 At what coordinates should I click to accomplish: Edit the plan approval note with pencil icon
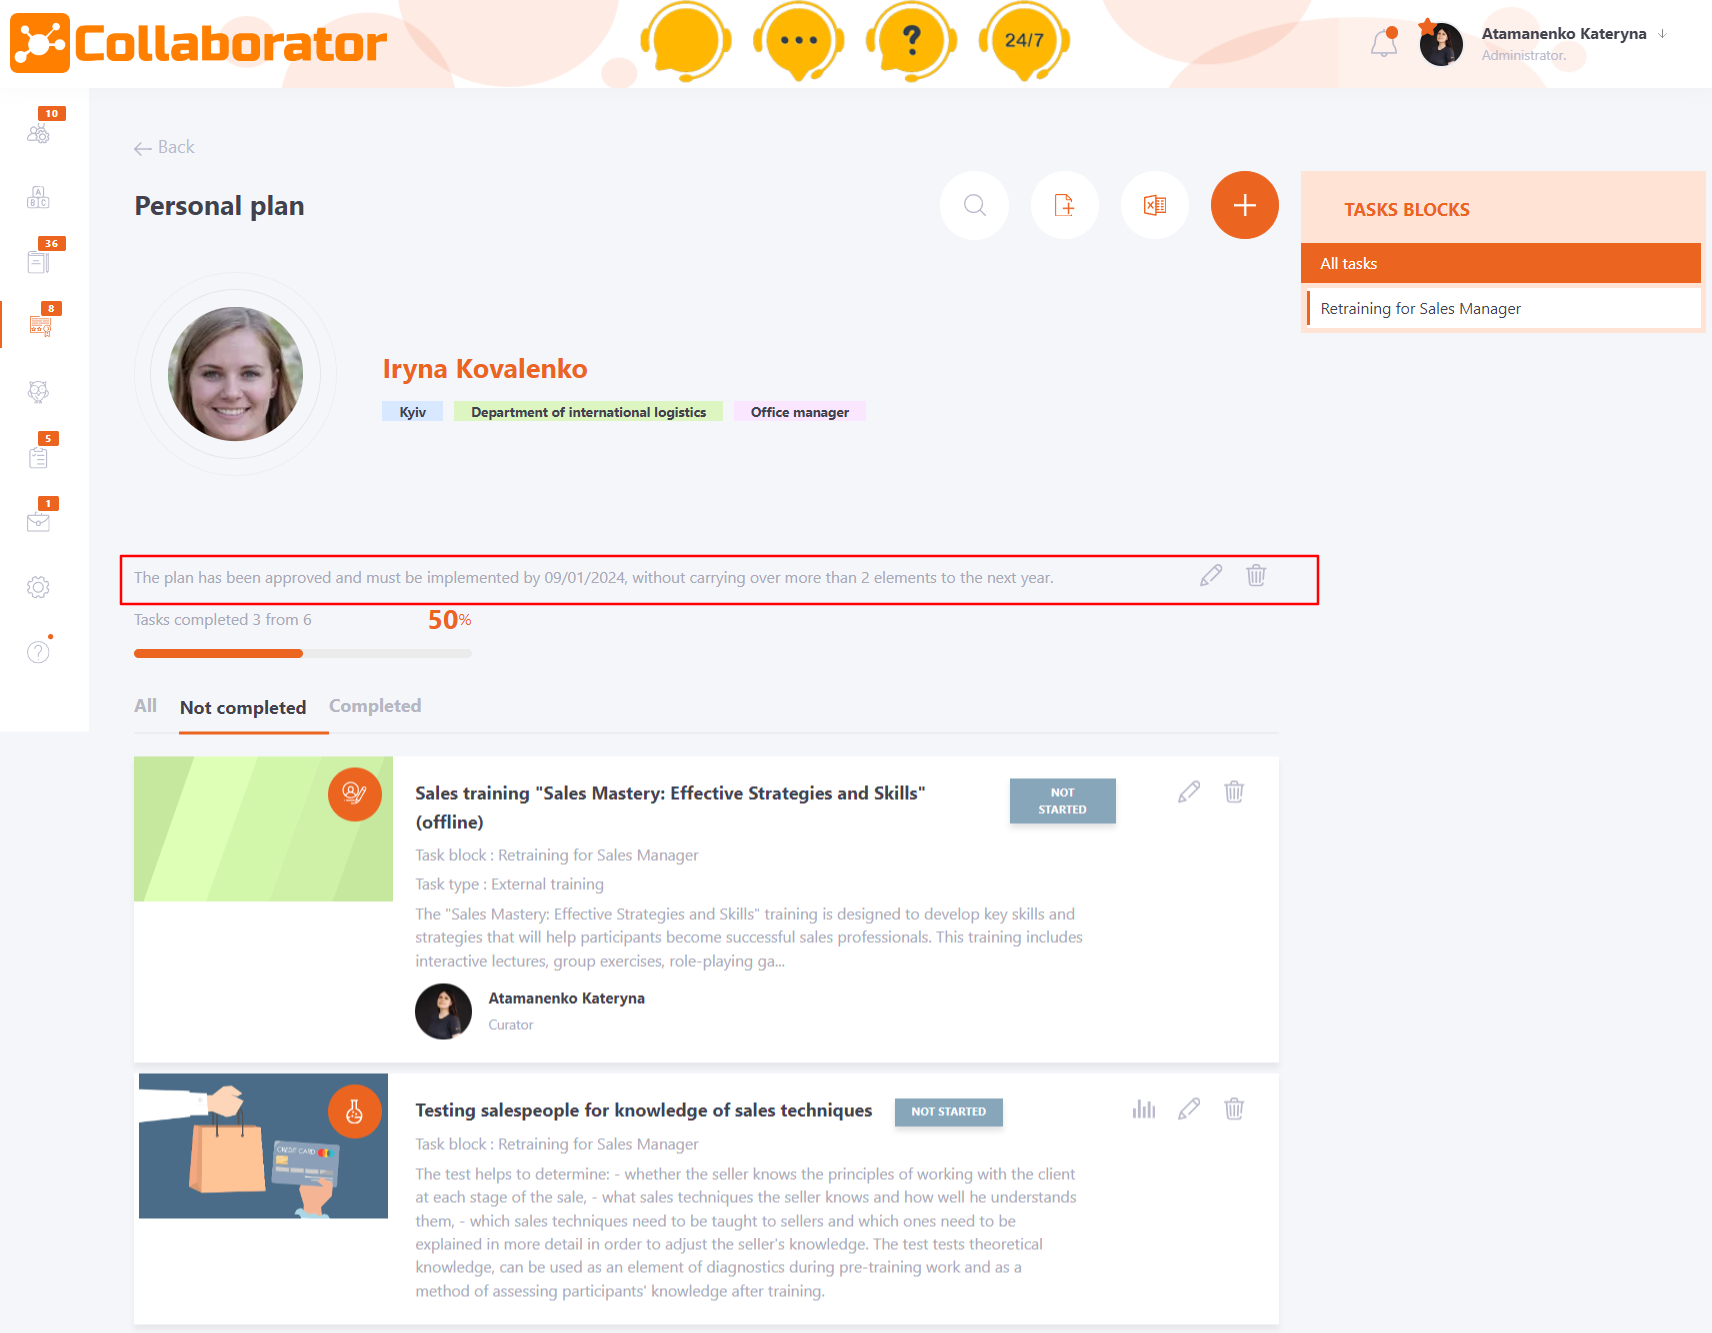pyautogui.click(x=1210, y=576)
